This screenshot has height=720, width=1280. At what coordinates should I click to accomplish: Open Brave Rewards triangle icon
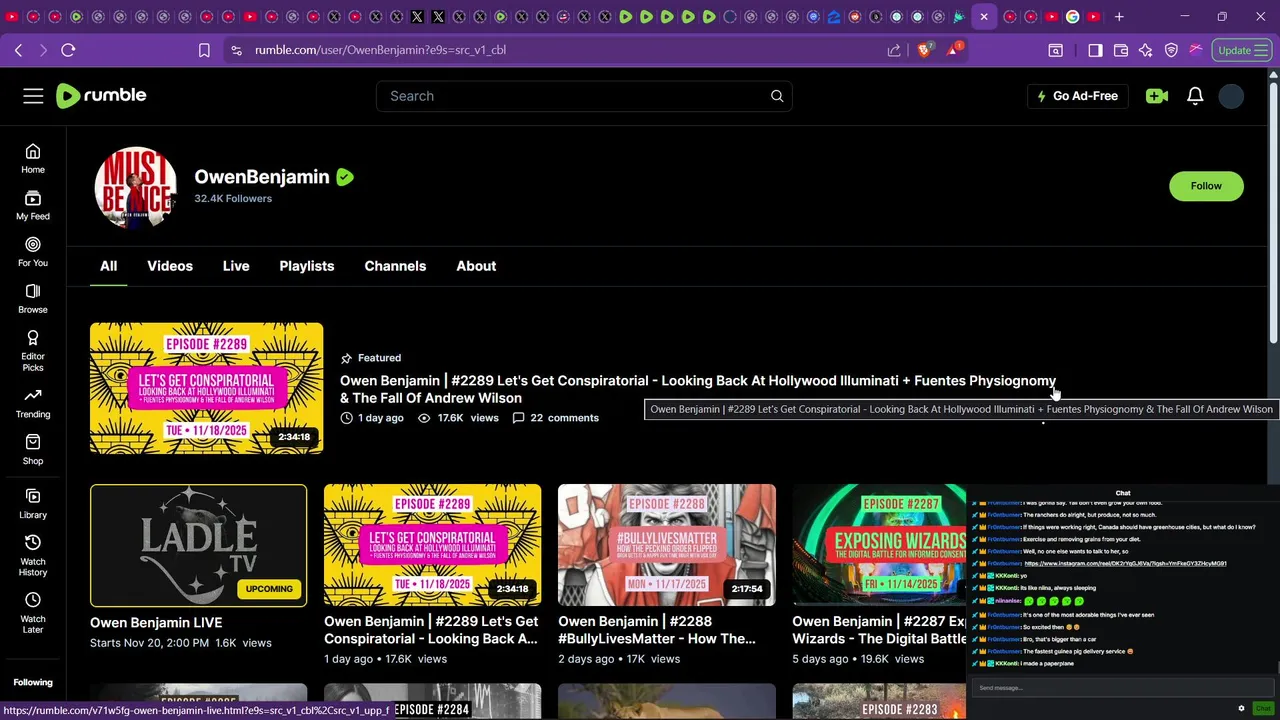point(954,50)
